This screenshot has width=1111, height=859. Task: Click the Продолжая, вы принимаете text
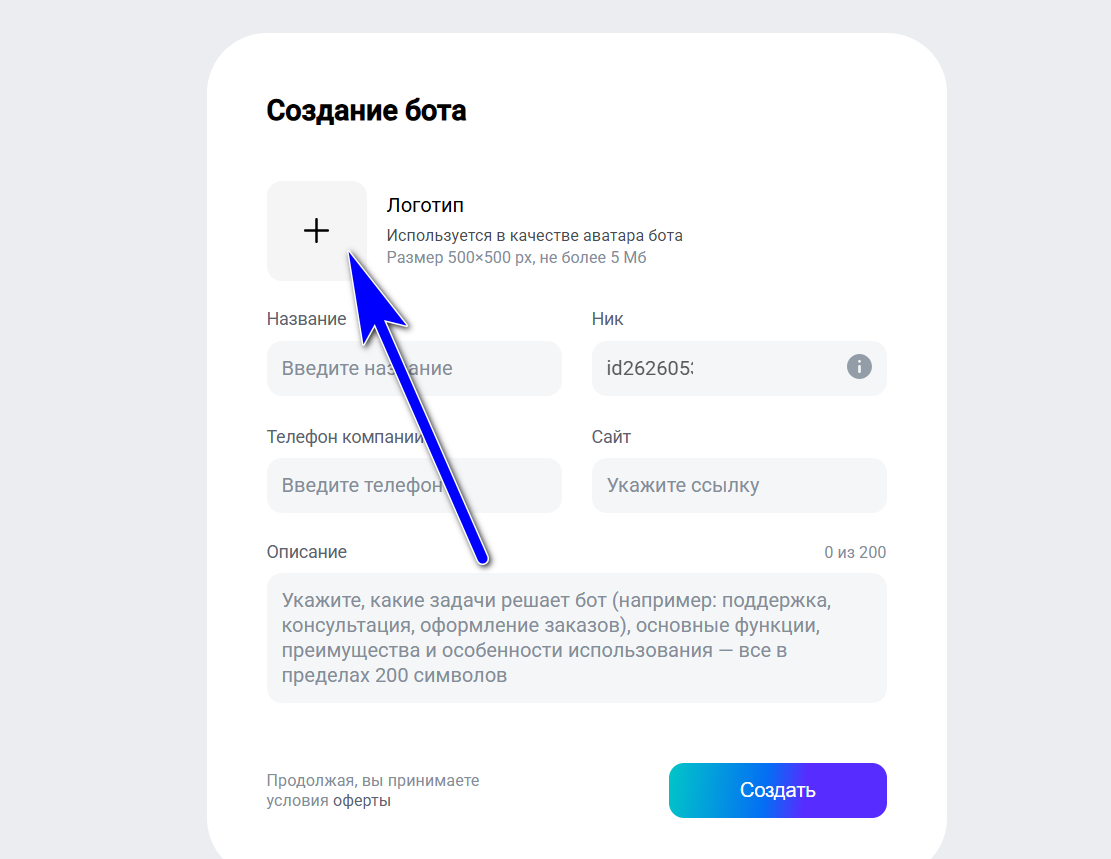(x=373, y=781)
